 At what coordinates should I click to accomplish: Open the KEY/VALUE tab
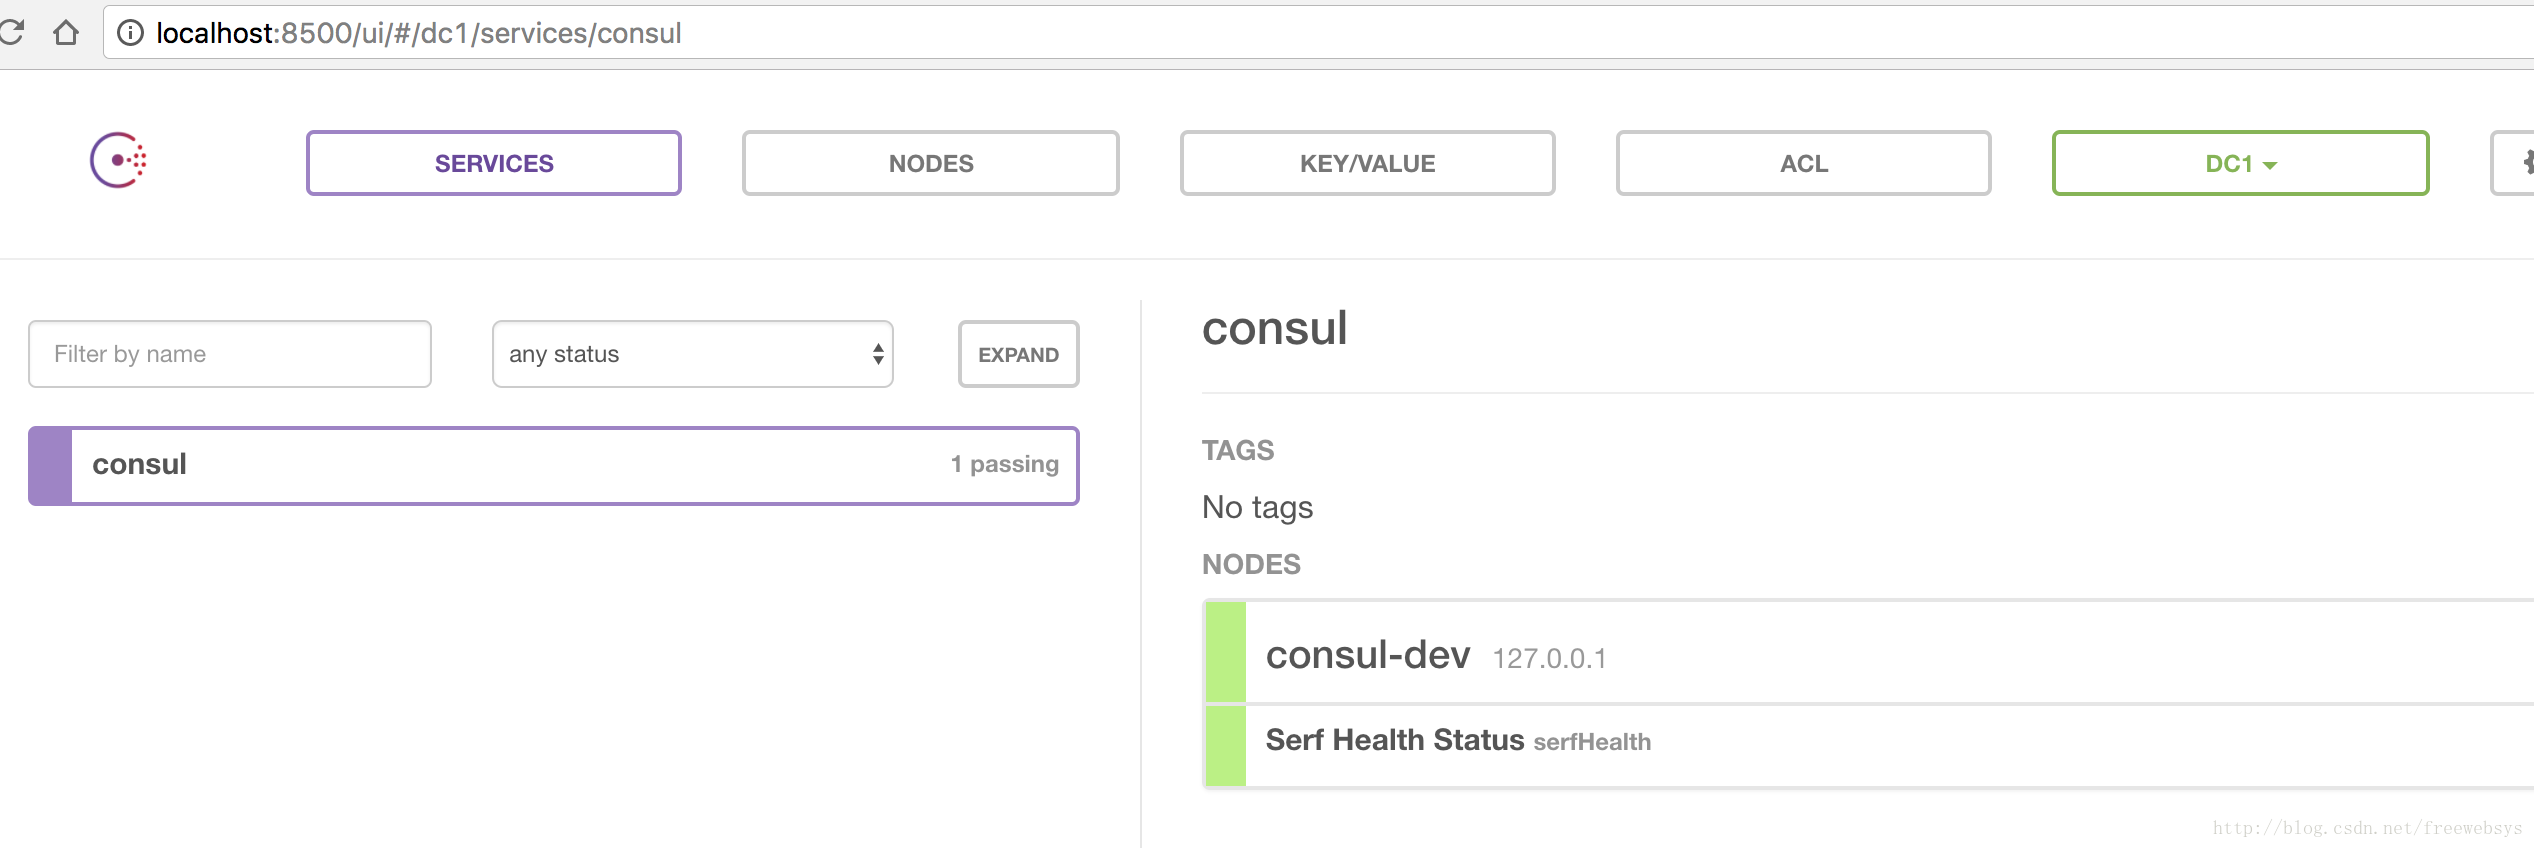tap(1367, 163)
